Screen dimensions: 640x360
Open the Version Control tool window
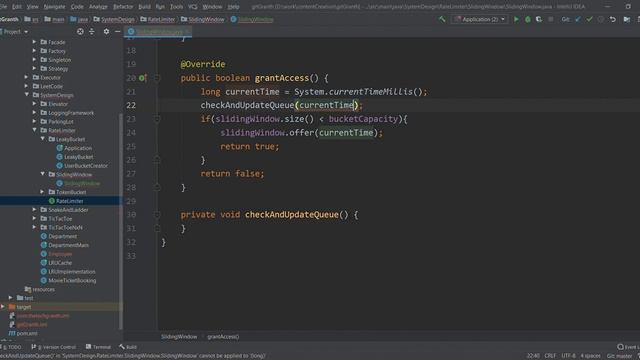(54, 347)
